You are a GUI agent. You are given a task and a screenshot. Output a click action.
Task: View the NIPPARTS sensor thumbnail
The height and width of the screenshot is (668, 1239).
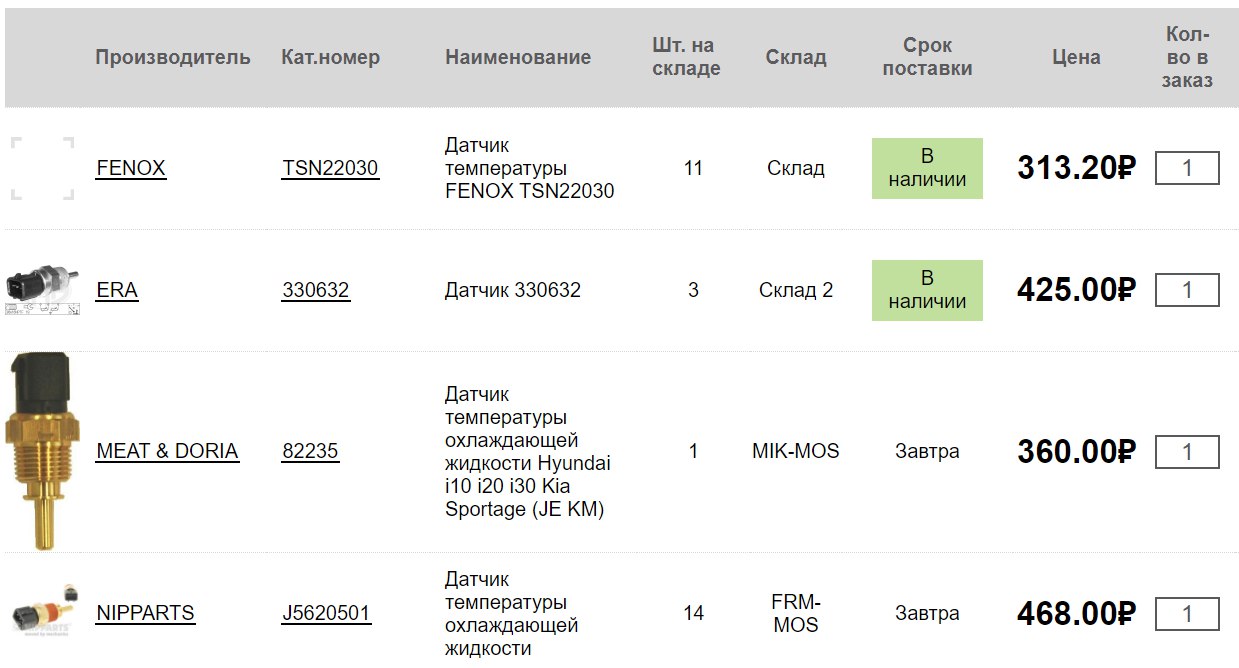point(42,609)
